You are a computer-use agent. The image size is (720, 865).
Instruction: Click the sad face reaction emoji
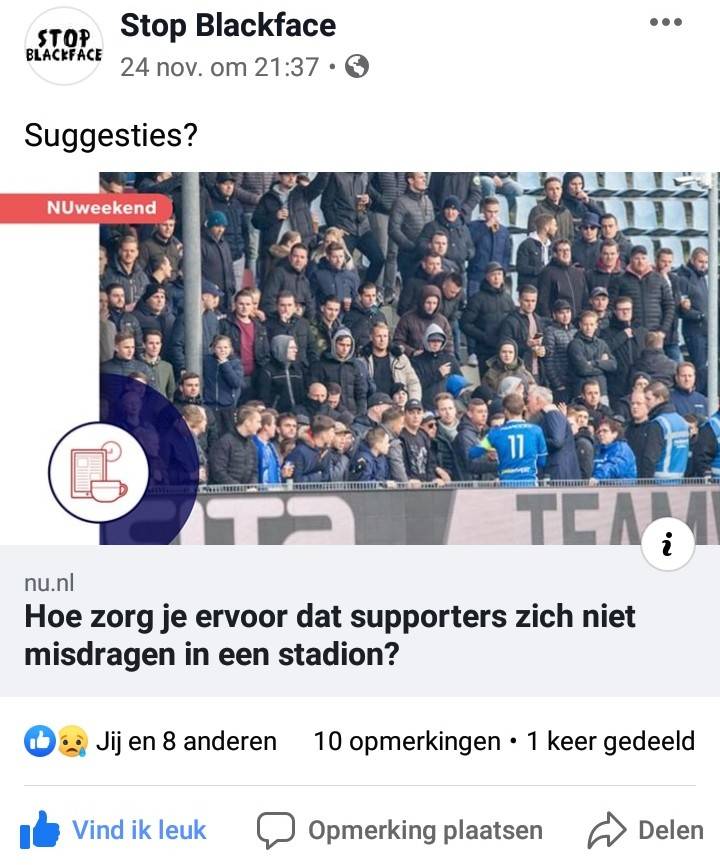73,741
